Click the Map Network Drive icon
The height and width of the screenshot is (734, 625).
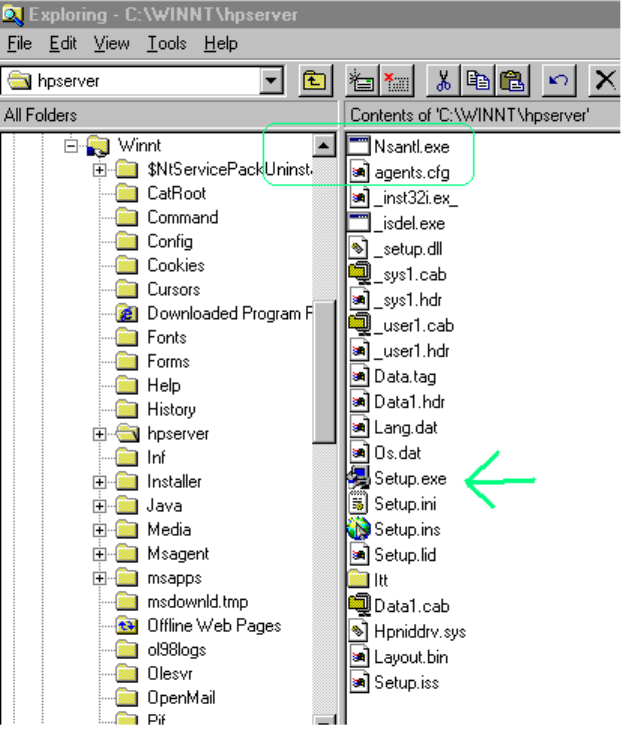click(362, 81)
